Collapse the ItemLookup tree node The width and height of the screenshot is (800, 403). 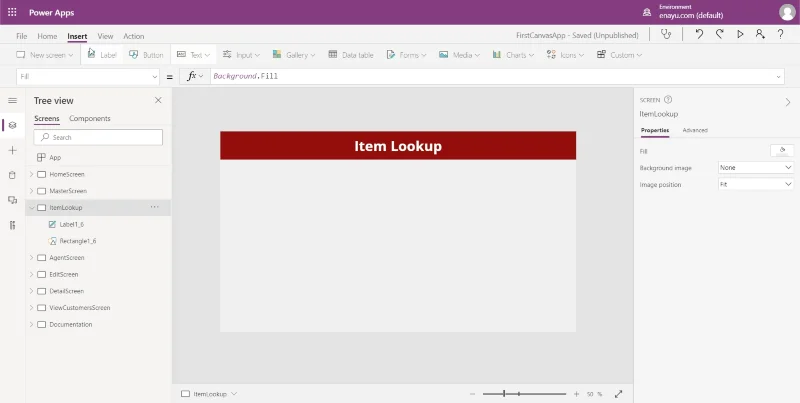pyautogui.click(x=31, y=208)
